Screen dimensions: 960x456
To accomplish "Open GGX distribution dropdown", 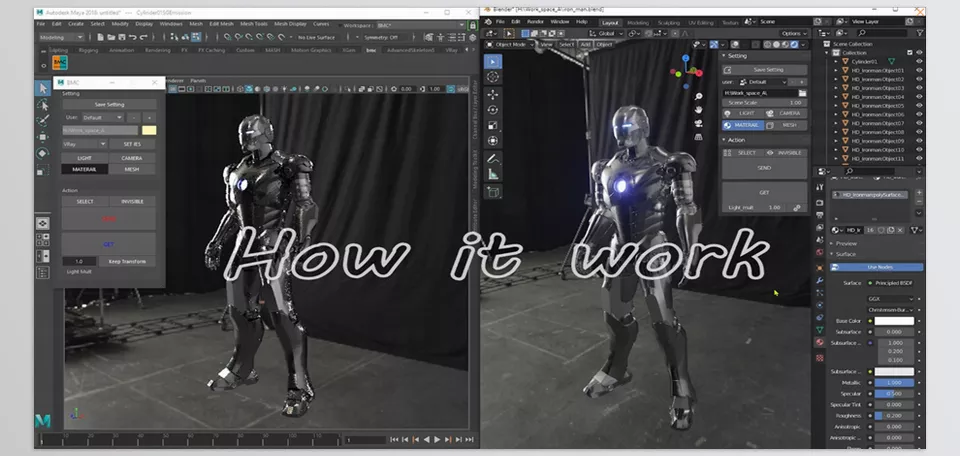I will (x=890, y=299).
